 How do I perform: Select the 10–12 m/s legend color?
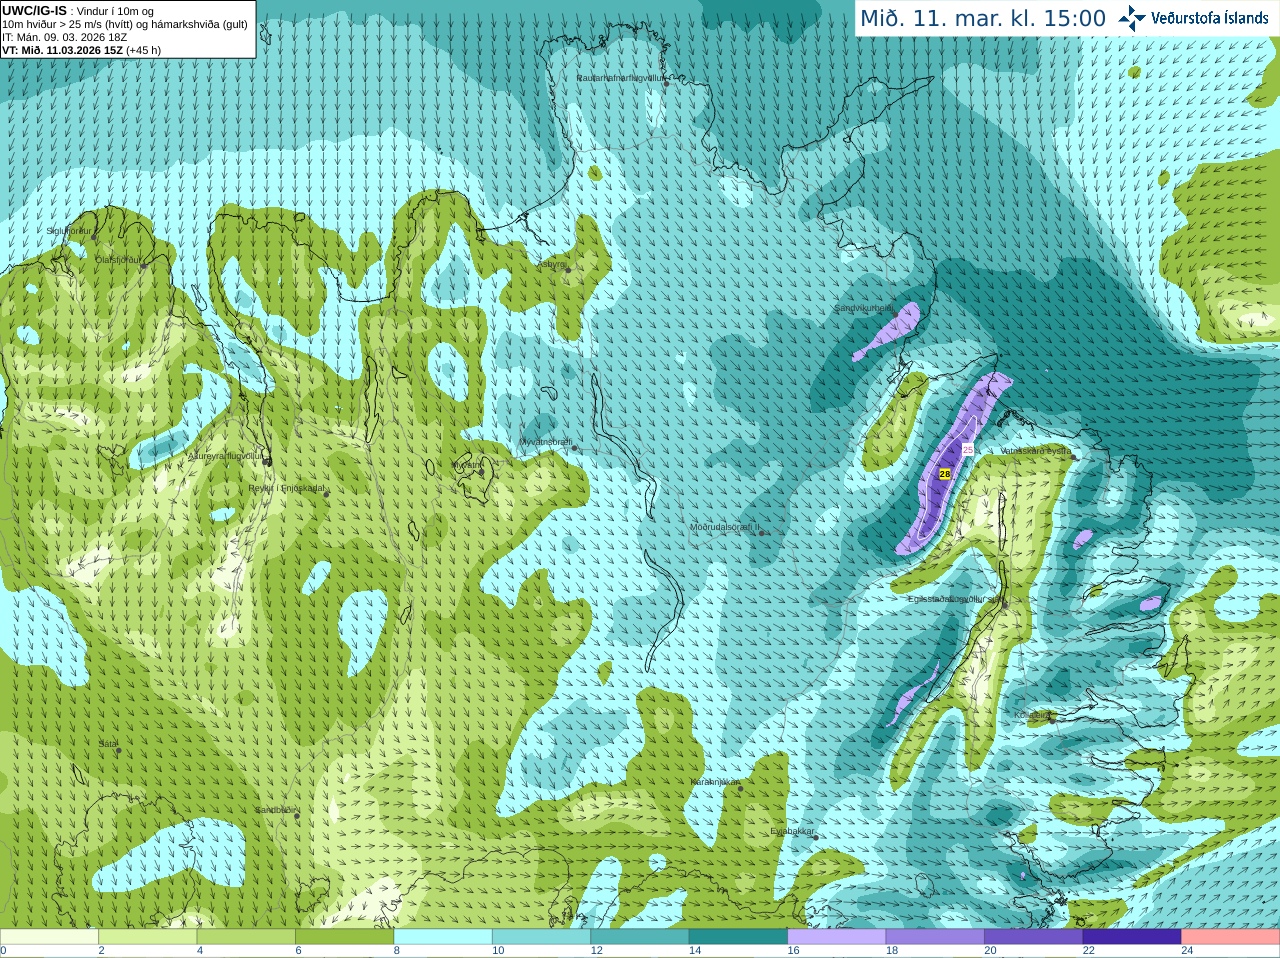coord(542,937)
